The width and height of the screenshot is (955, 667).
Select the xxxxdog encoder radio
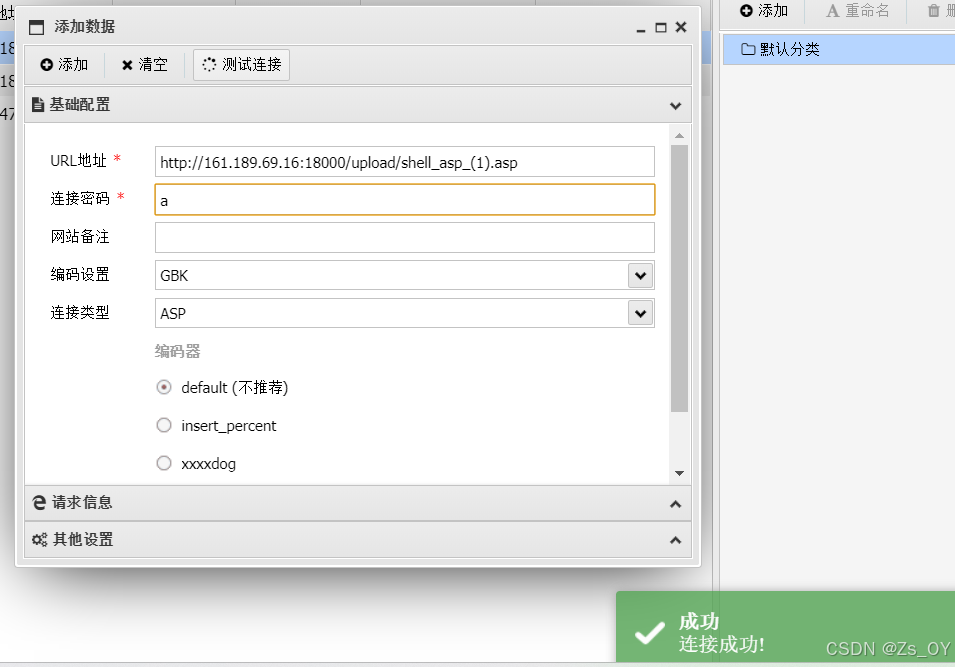click(x=164, y=463)
